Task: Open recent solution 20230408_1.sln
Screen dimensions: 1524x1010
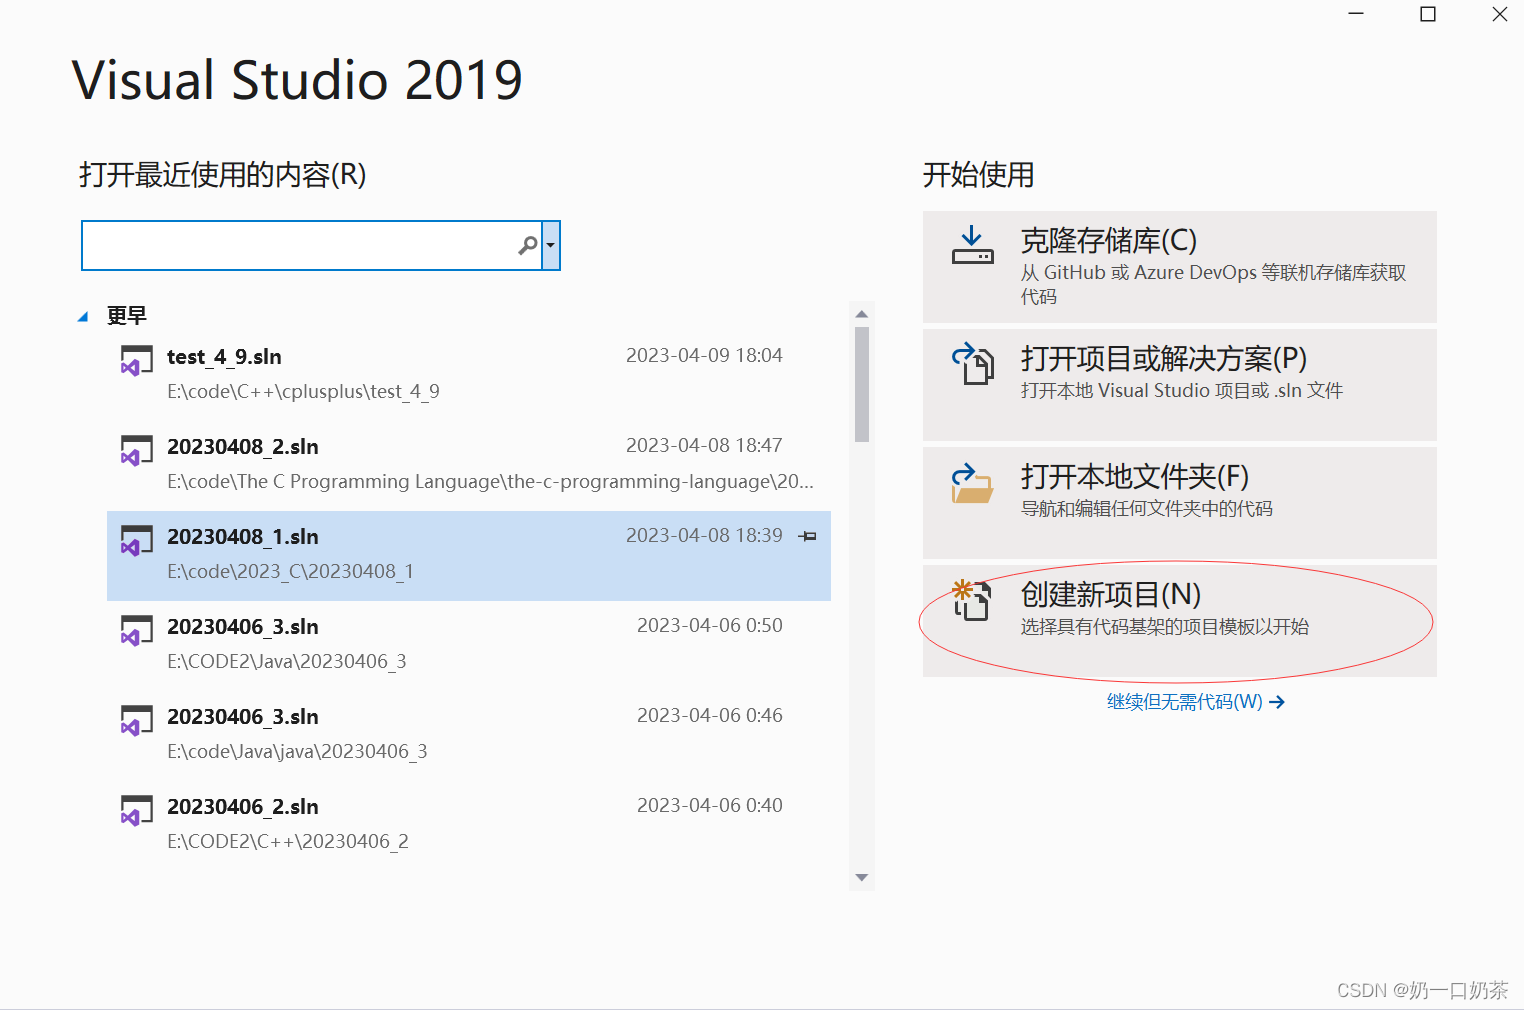Action: tap(469, 556)
